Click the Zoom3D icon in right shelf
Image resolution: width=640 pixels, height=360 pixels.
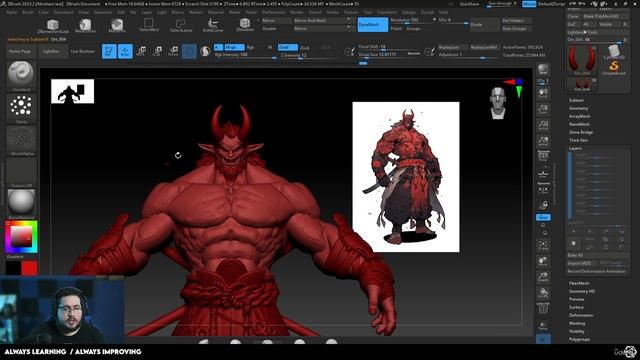click(543, 277)
